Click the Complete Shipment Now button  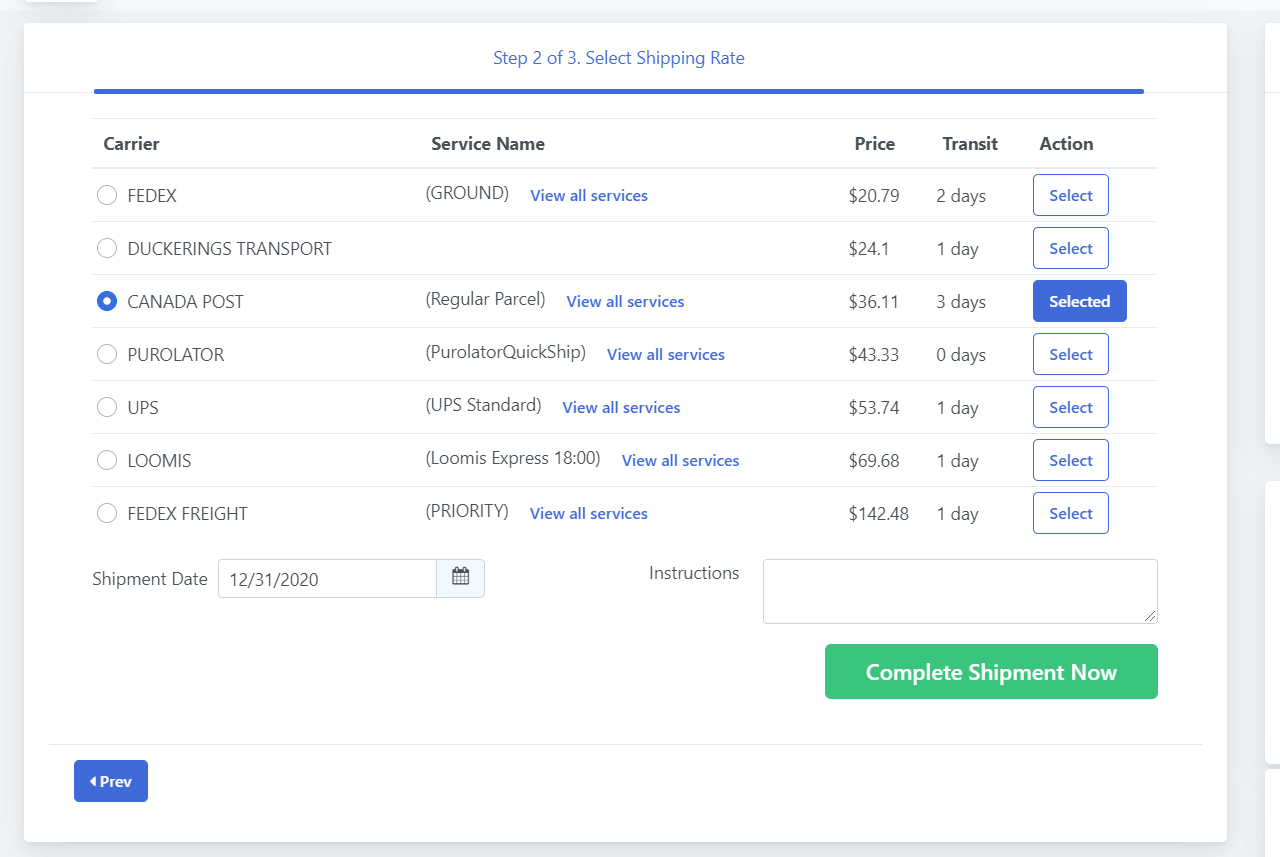pos(990,672)
